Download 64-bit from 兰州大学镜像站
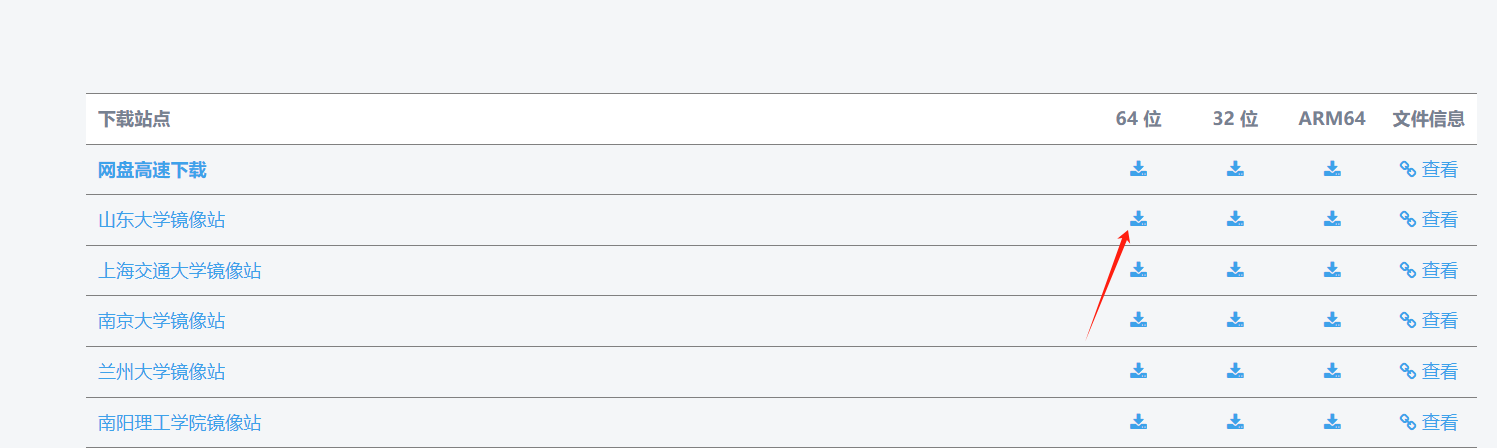The image size is (1497, 448). coord(1138,371)
